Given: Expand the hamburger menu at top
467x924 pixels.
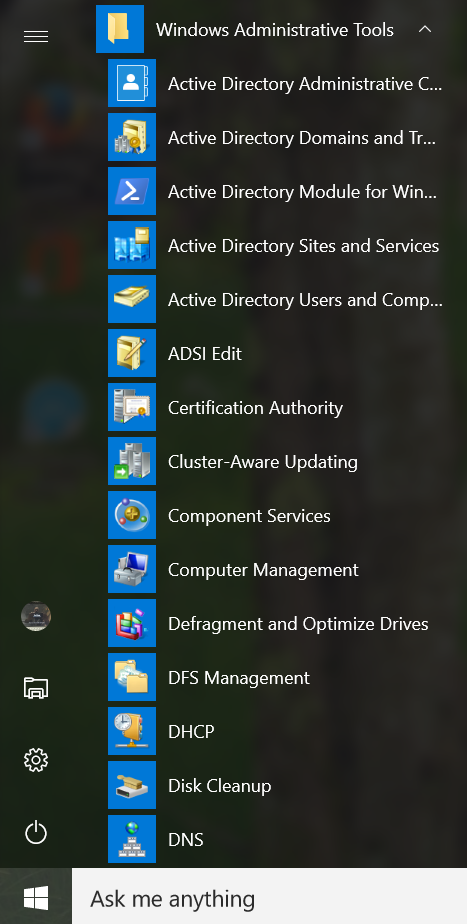Looking at the screenshot, I should (x=36, y=37).
